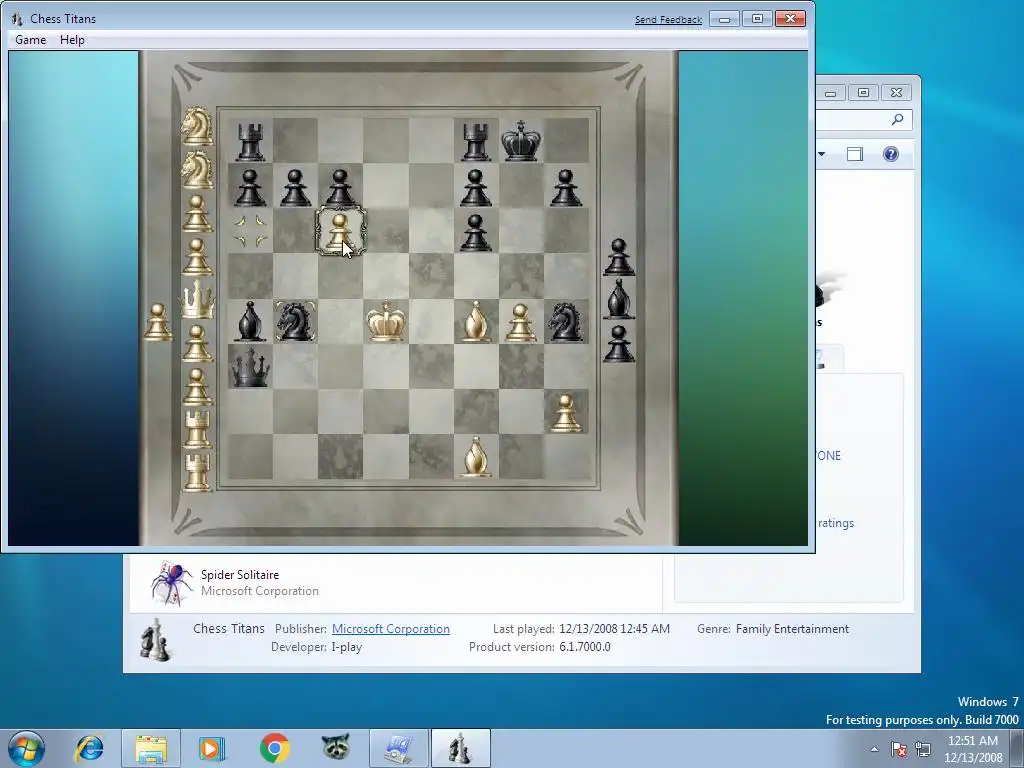Select the gold pawn next to the right-side black knight
The height and width of the screenshot is (768, 1024).
tap(520, 323)
